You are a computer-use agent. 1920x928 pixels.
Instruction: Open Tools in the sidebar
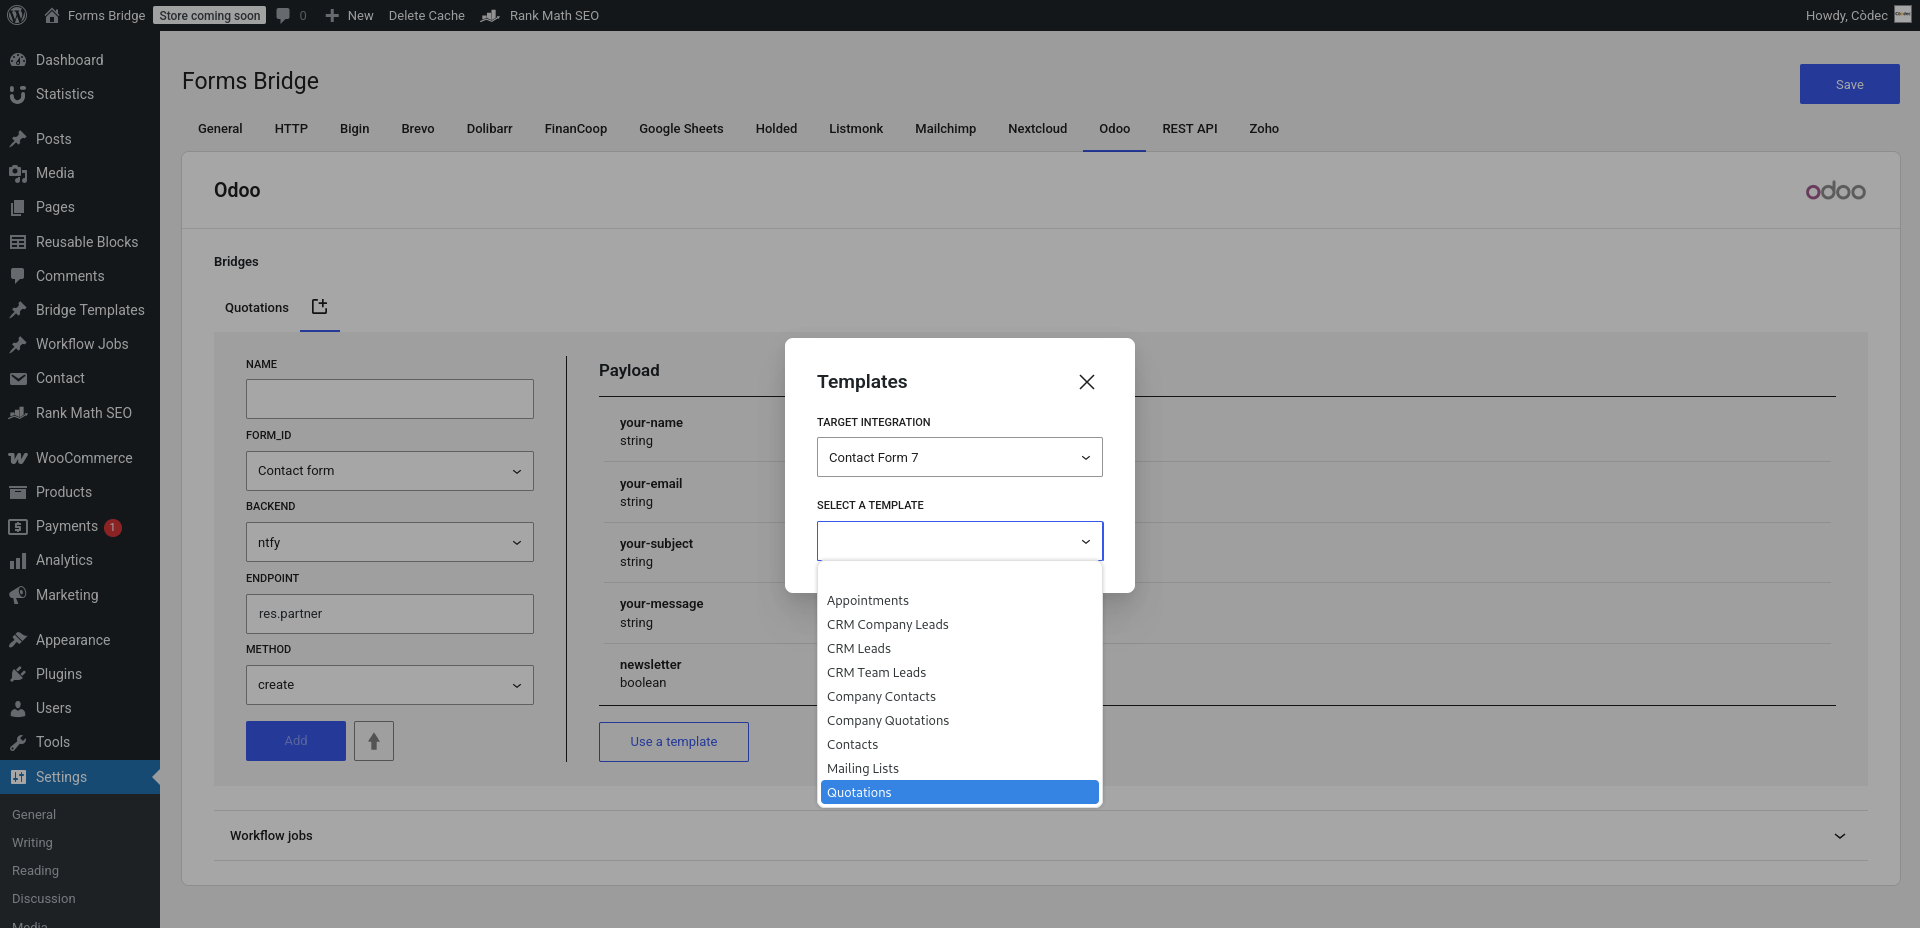[x=80, y=742]
